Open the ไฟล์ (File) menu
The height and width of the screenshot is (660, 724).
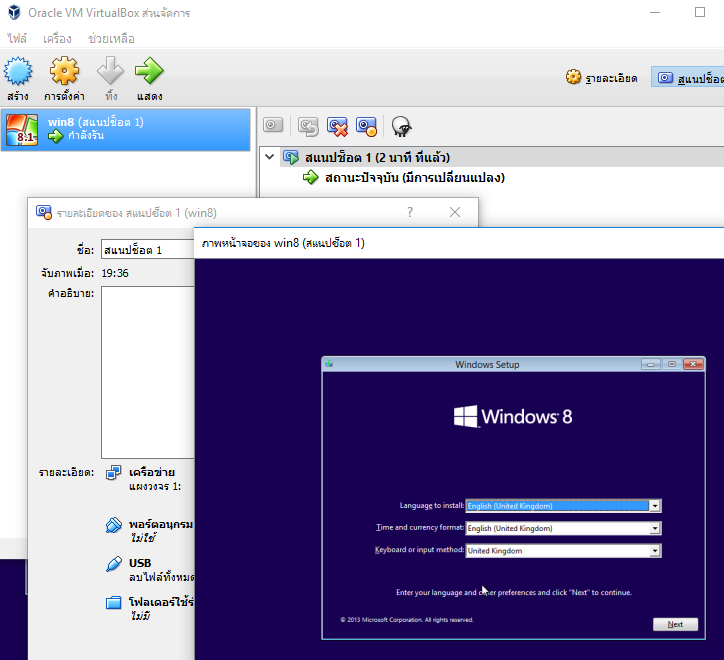click(x=17, y=38)
